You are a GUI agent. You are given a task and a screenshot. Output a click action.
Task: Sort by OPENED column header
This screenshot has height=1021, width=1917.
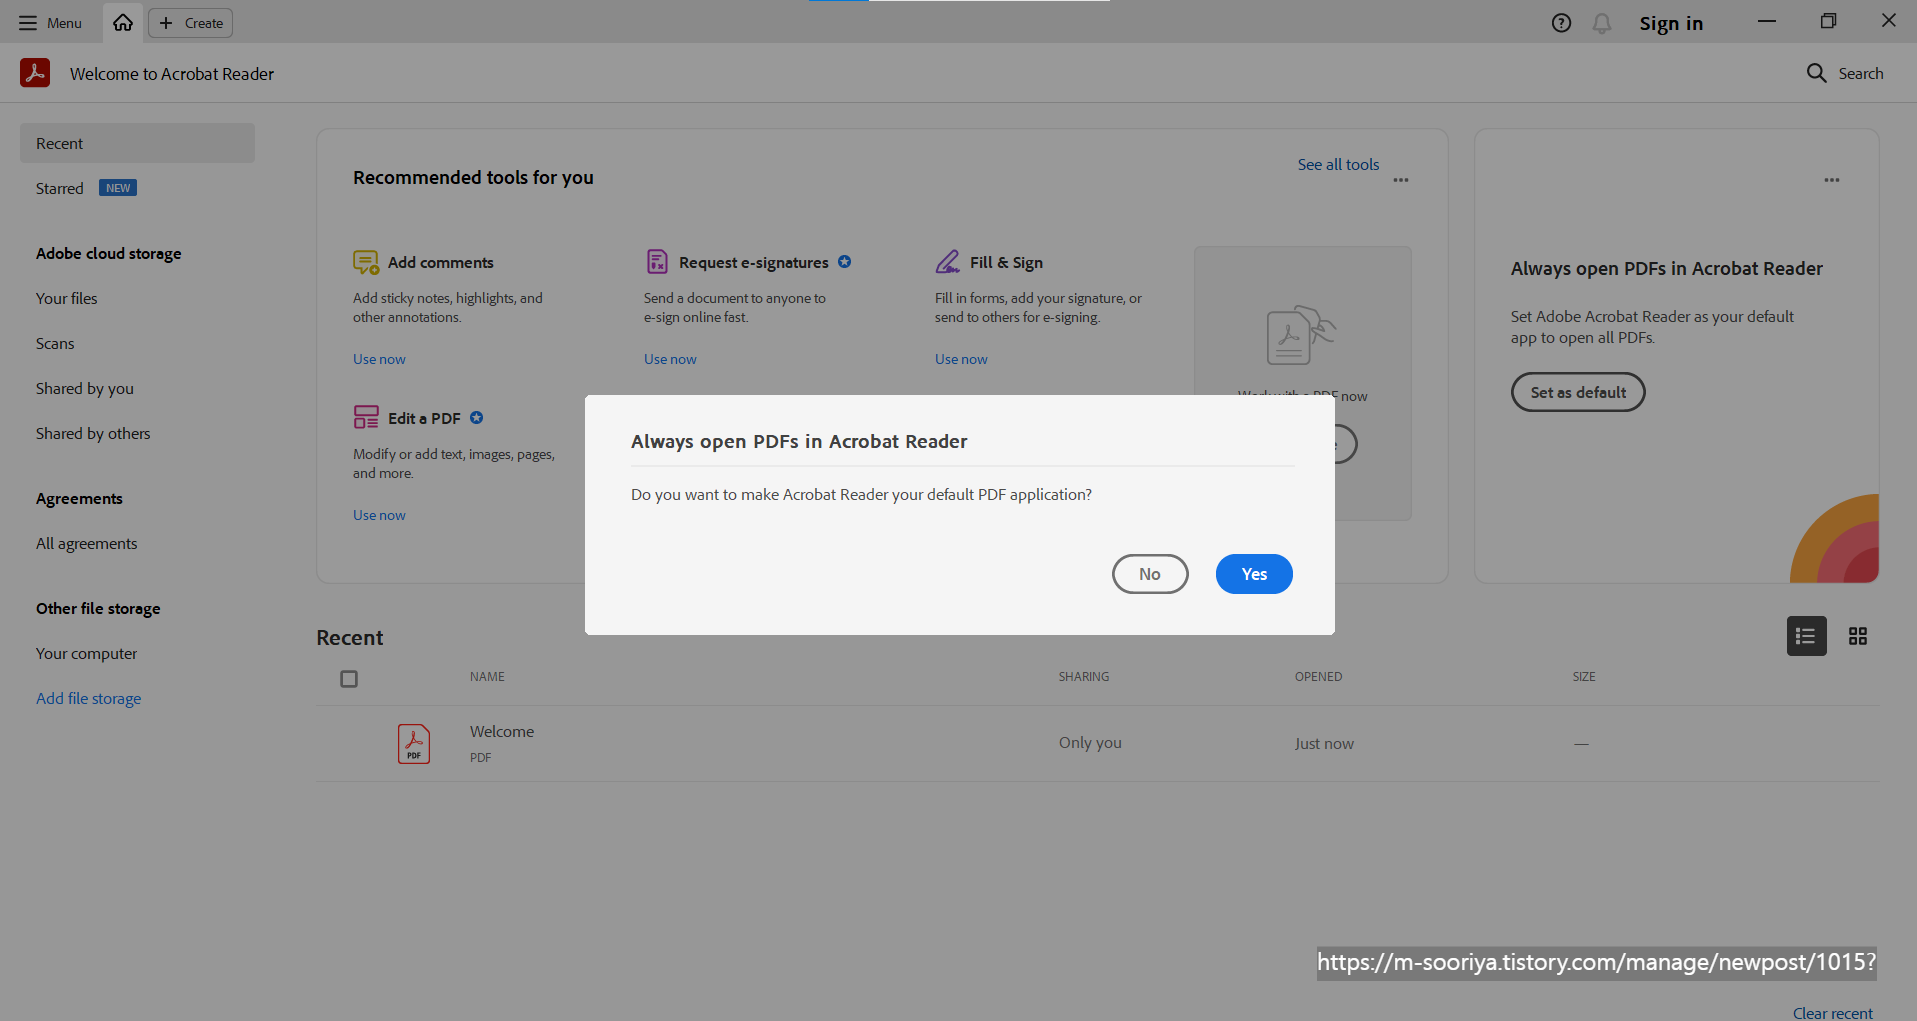(x=1318, y=677)
